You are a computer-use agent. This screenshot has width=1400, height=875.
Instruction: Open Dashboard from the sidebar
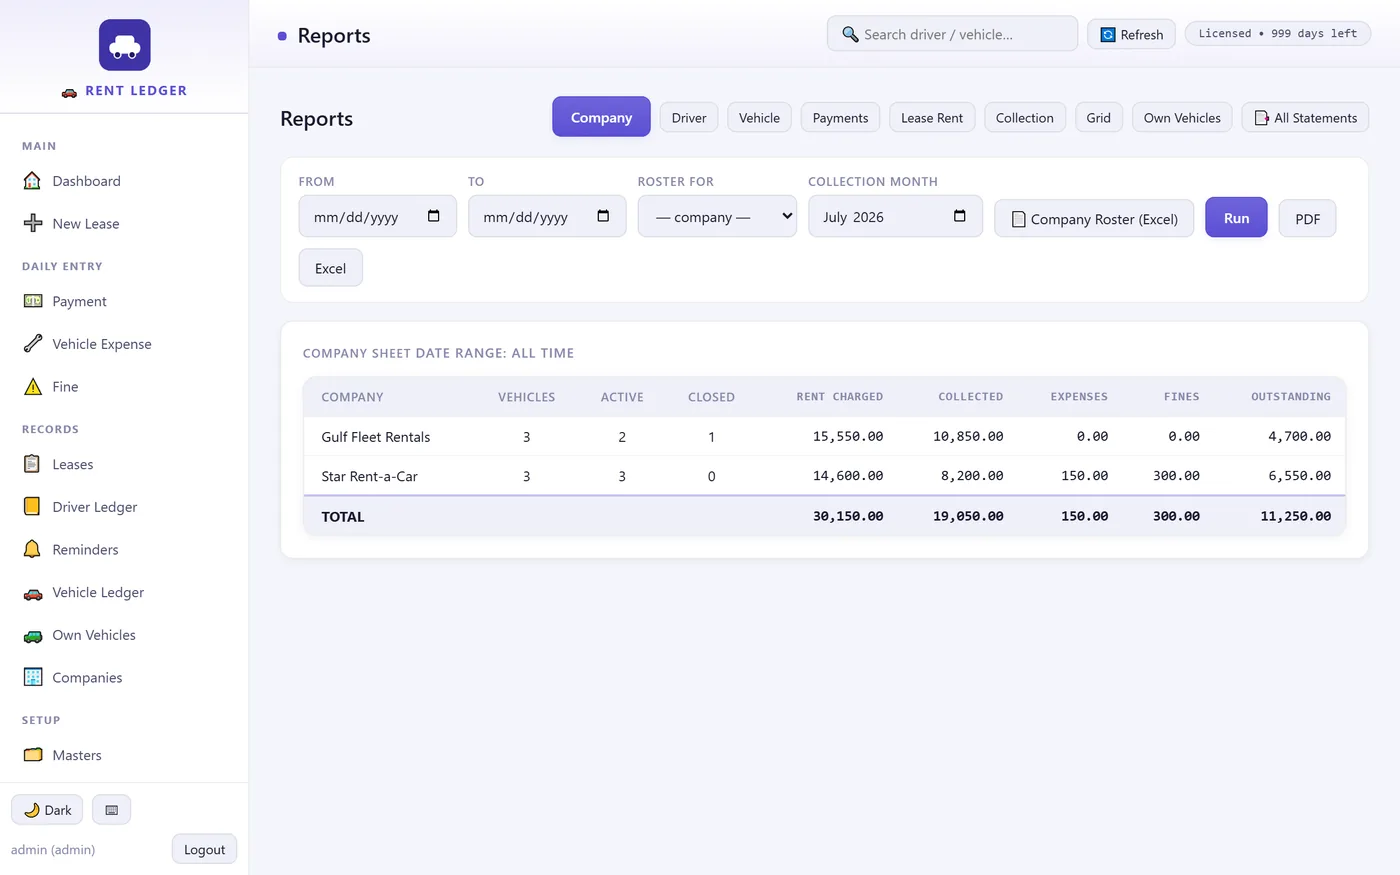[x=124, y=181]
